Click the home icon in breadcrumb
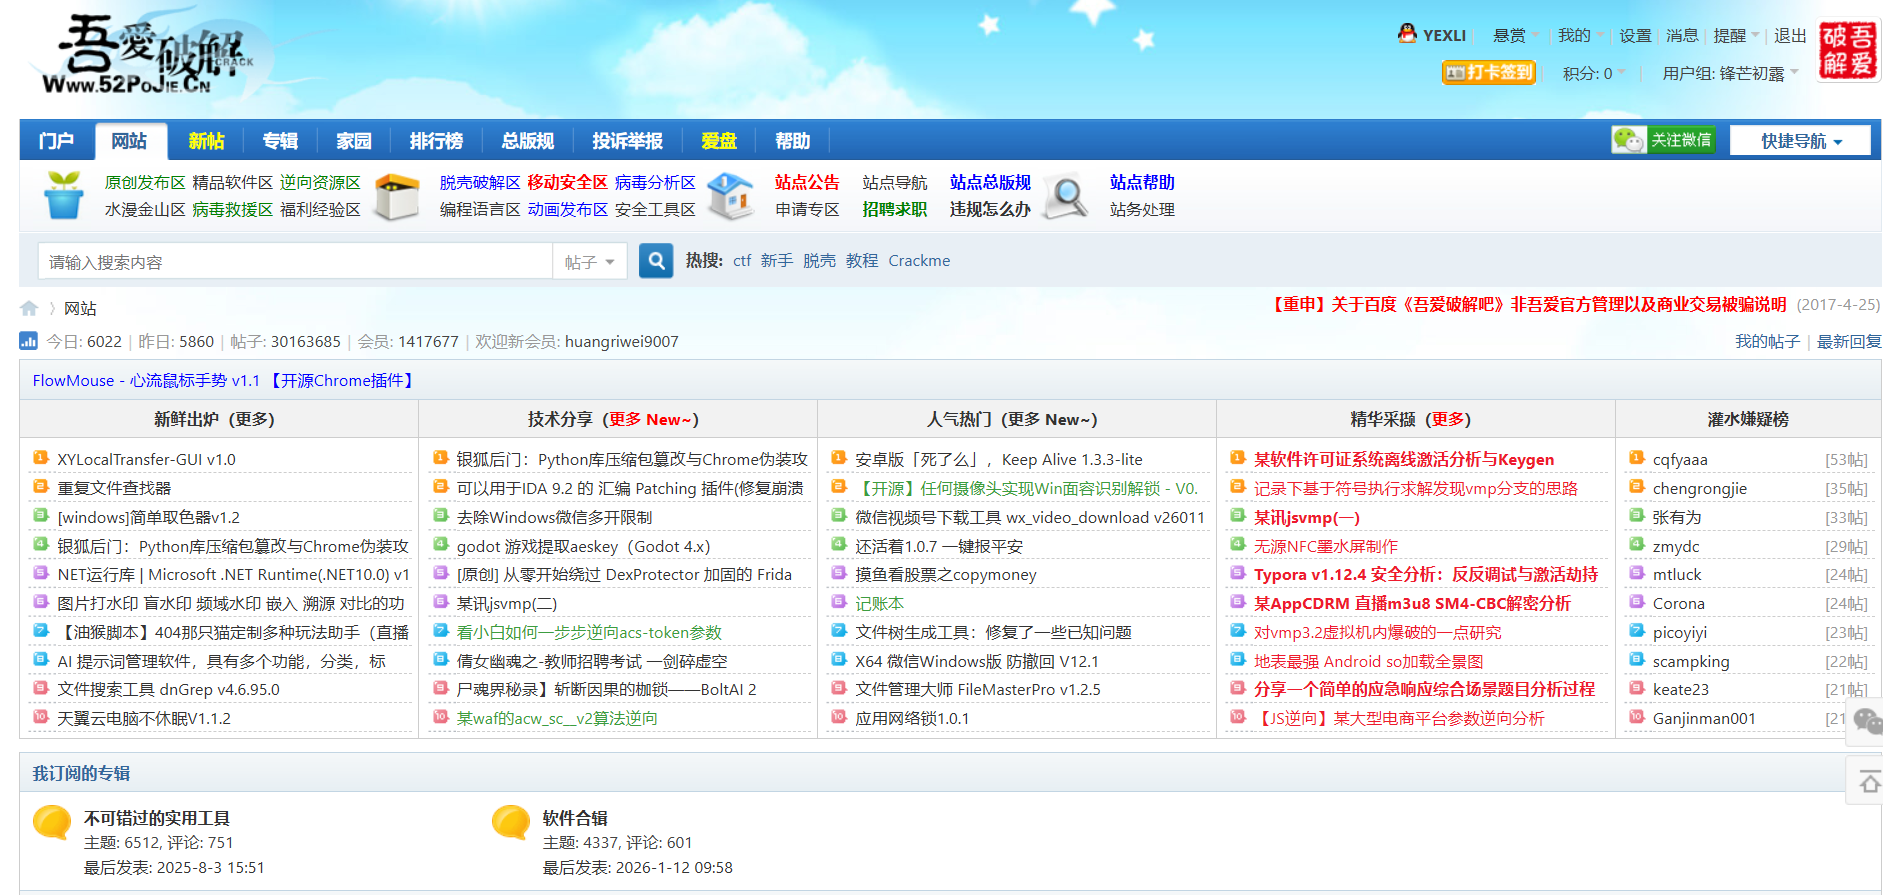 [x=29, y=308]
